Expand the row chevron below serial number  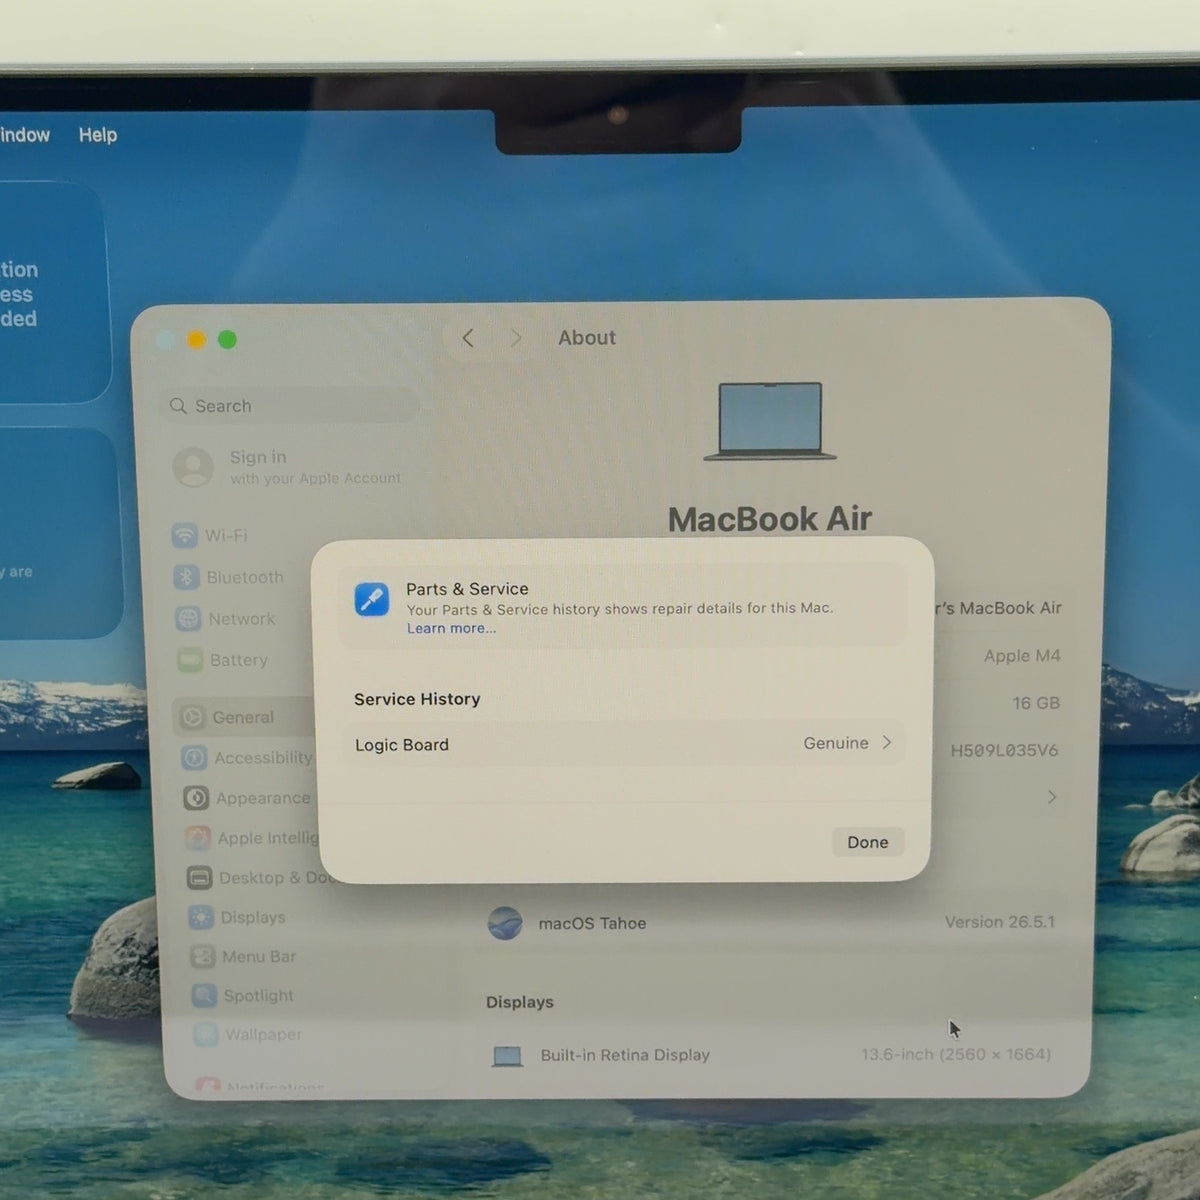pos(1051,797)
